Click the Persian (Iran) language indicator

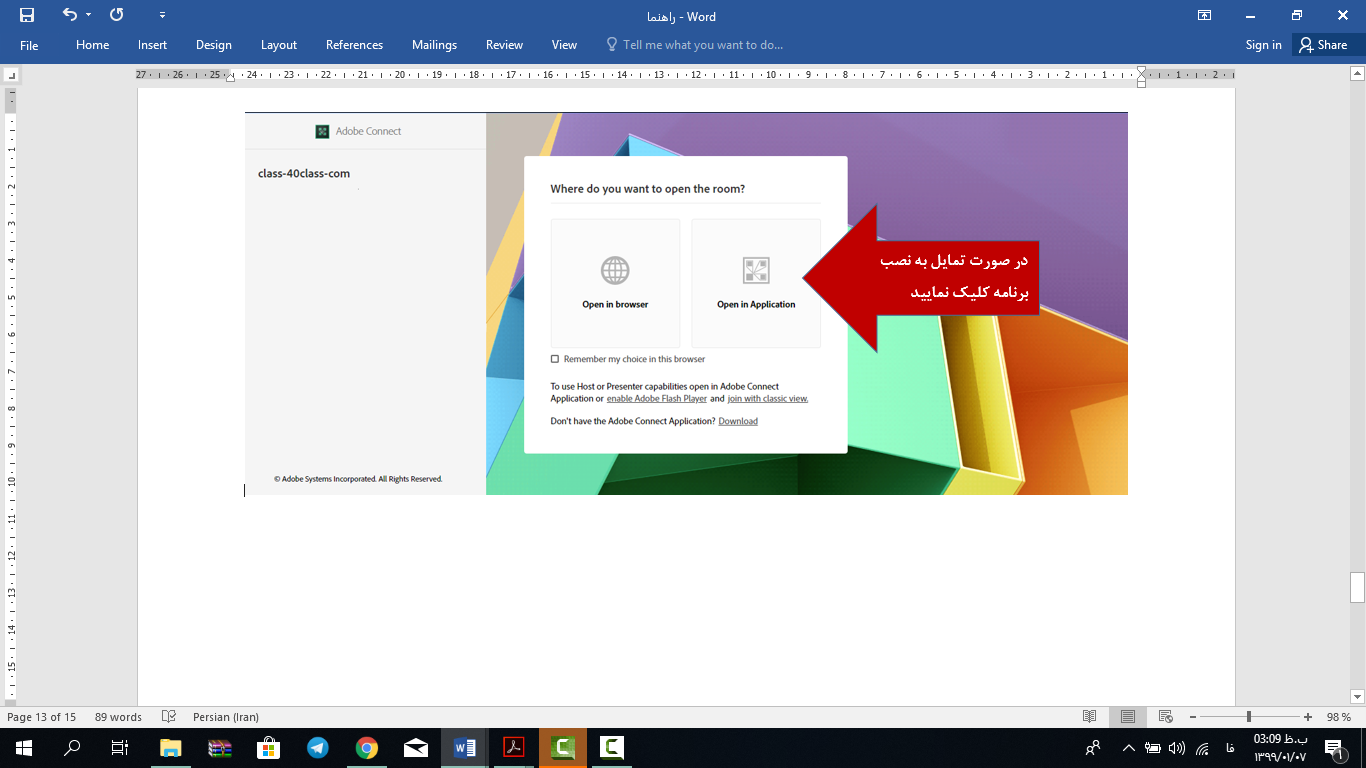click(226, 717)
